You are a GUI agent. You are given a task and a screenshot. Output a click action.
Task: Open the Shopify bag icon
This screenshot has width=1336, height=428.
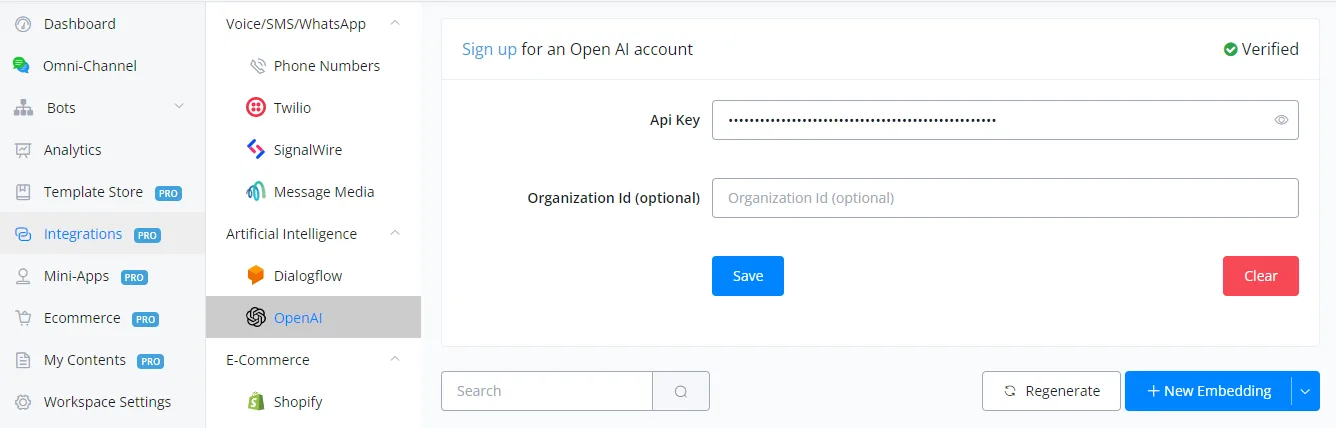pos(256,402)
